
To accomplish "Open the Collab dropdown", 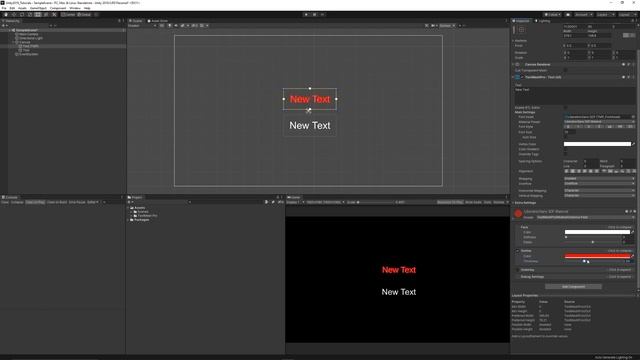I will (x=553, y=15).
